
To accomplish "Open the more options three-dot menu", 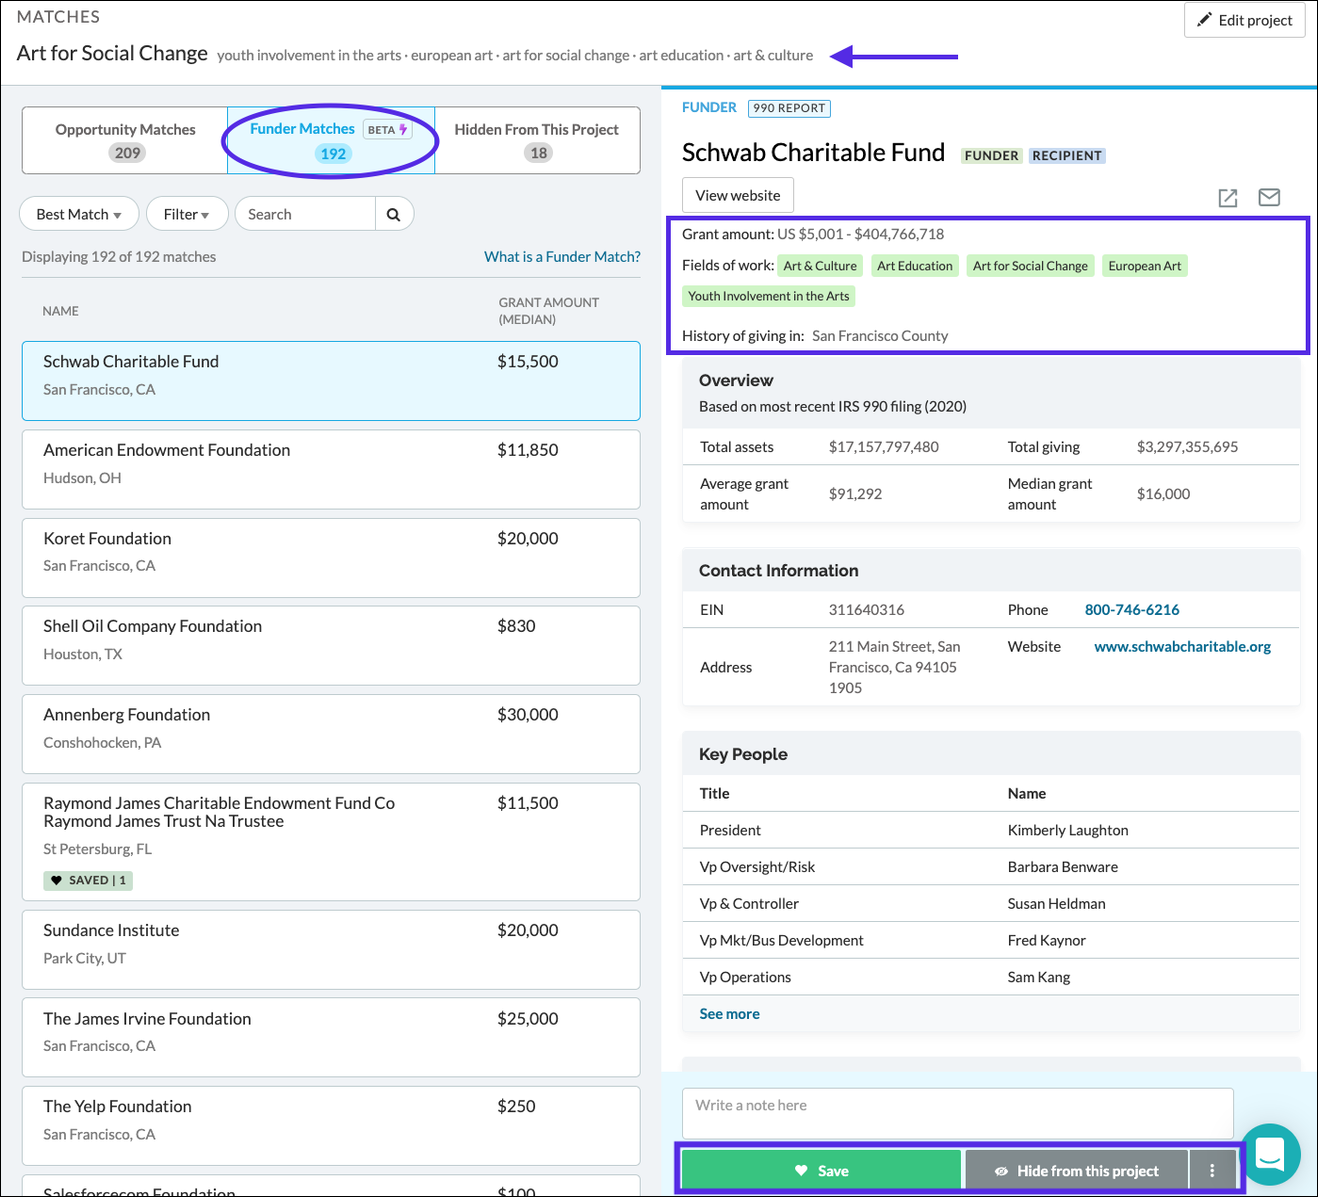I will point(1212,1170).
